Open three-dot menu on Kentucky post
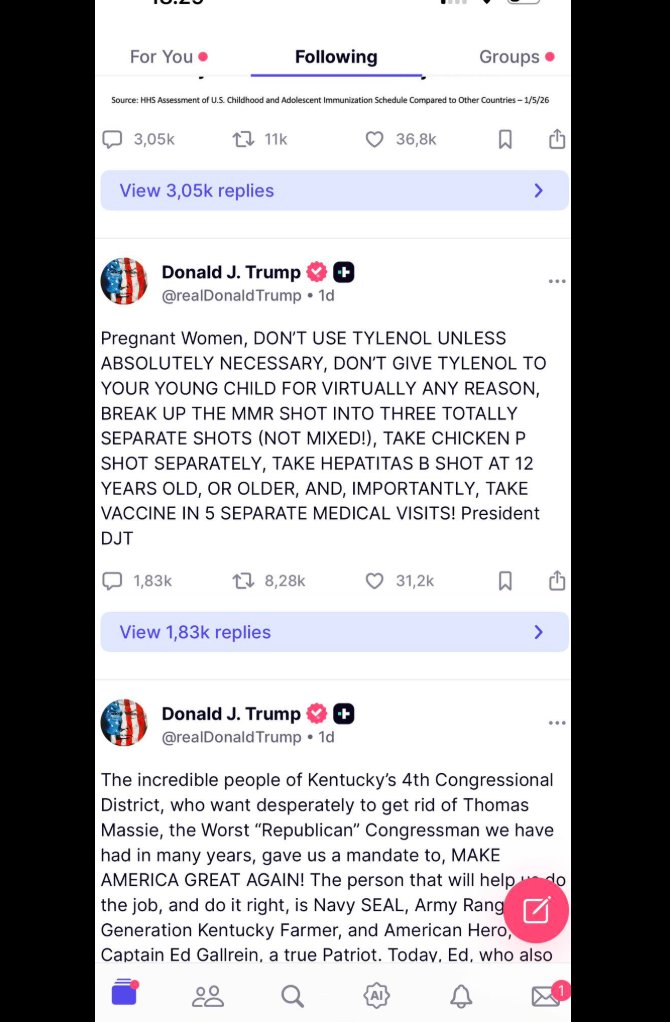 (557, 723)
